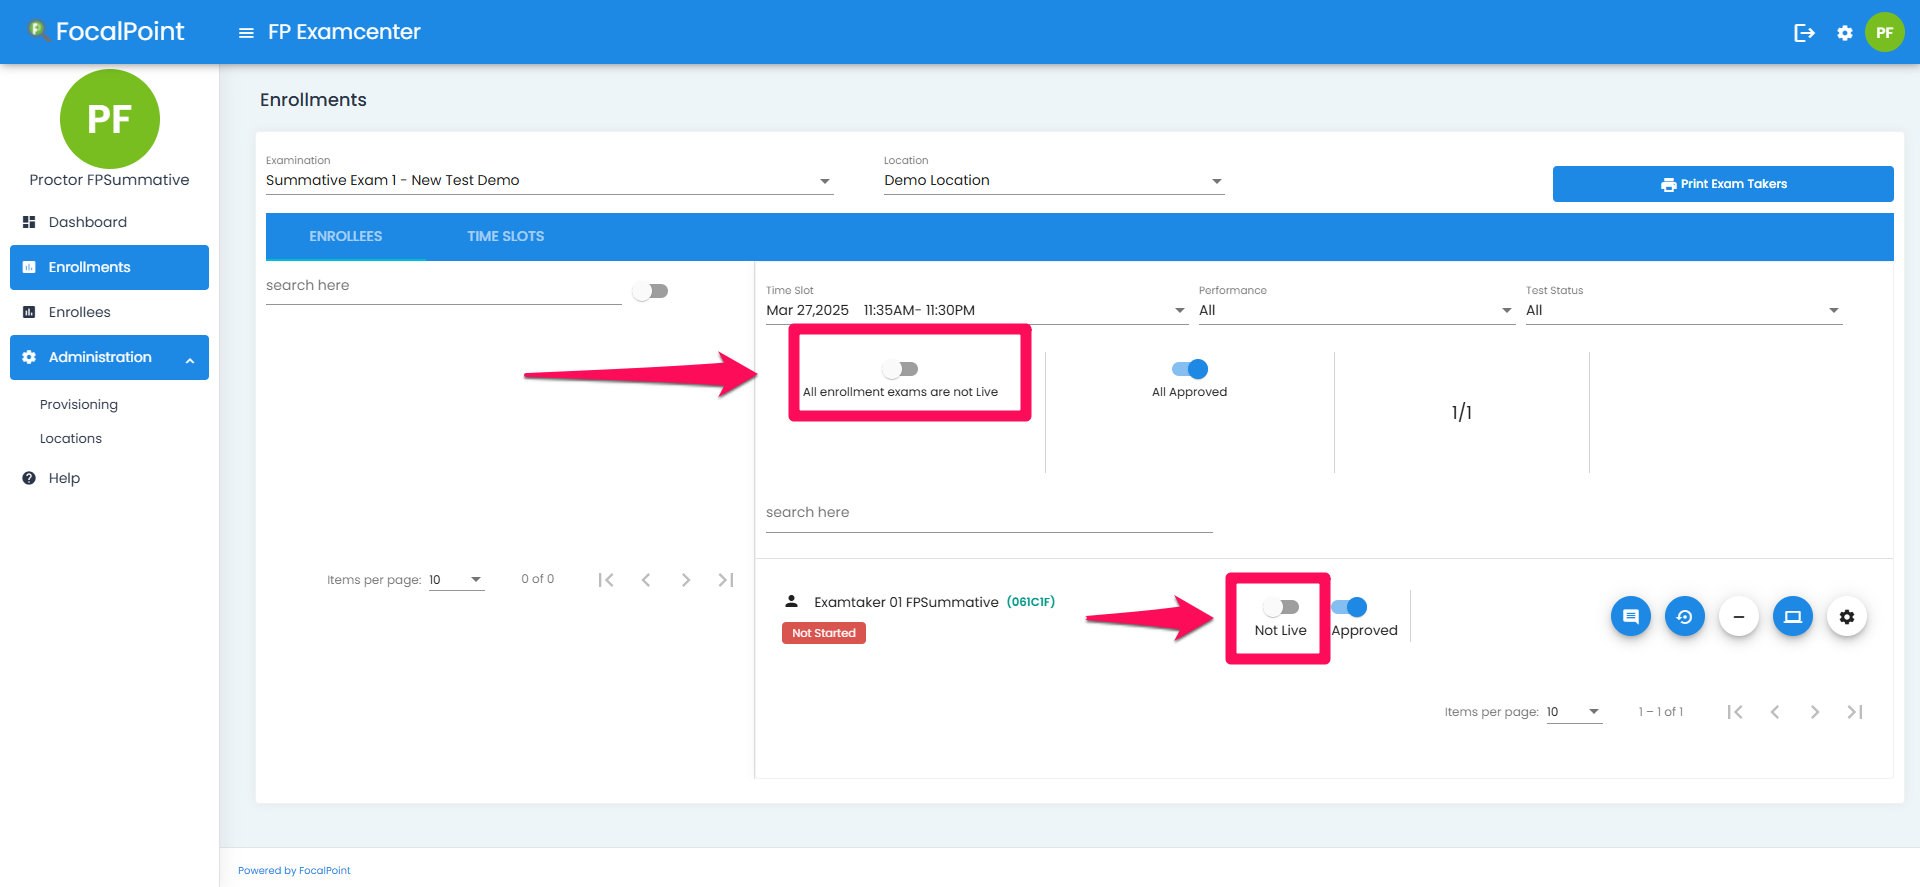Toggle Not Live switch for Examtaker 01
Screen dimensions: 1920x887
[x=1281, y=607]
